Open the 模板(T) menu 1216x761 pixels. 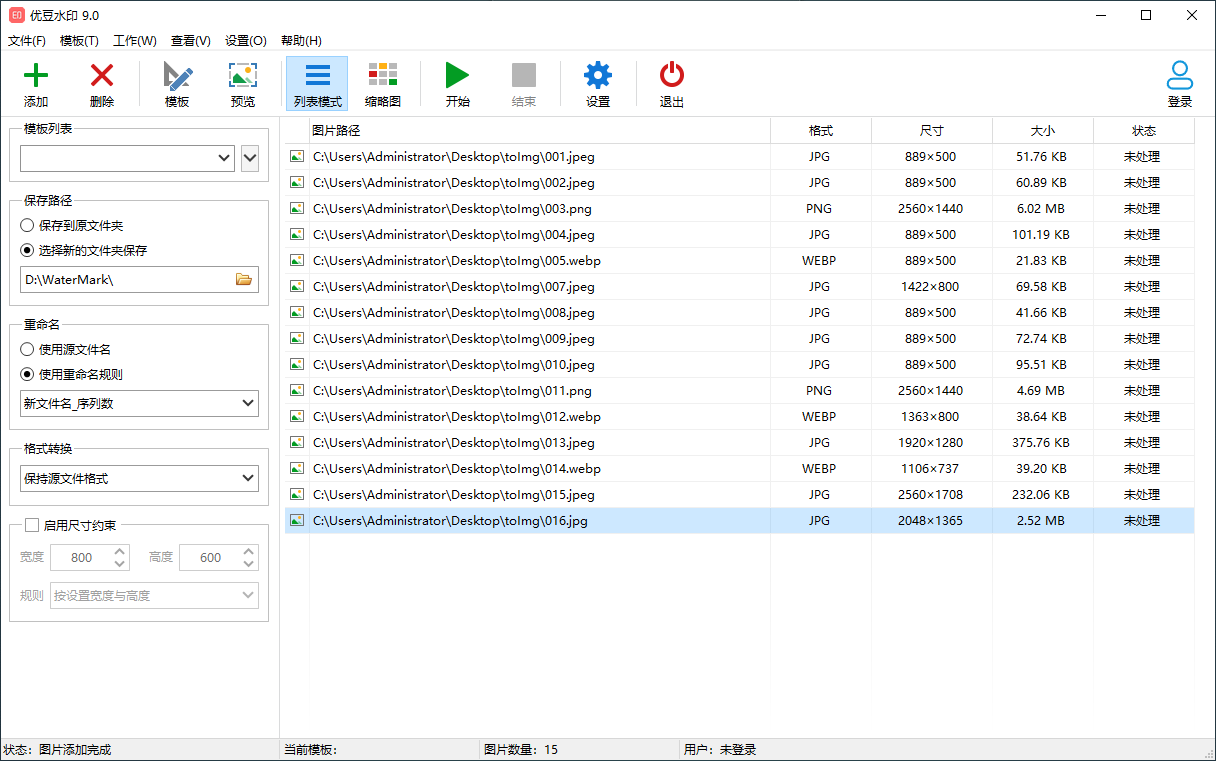click(x=79, y=41)
